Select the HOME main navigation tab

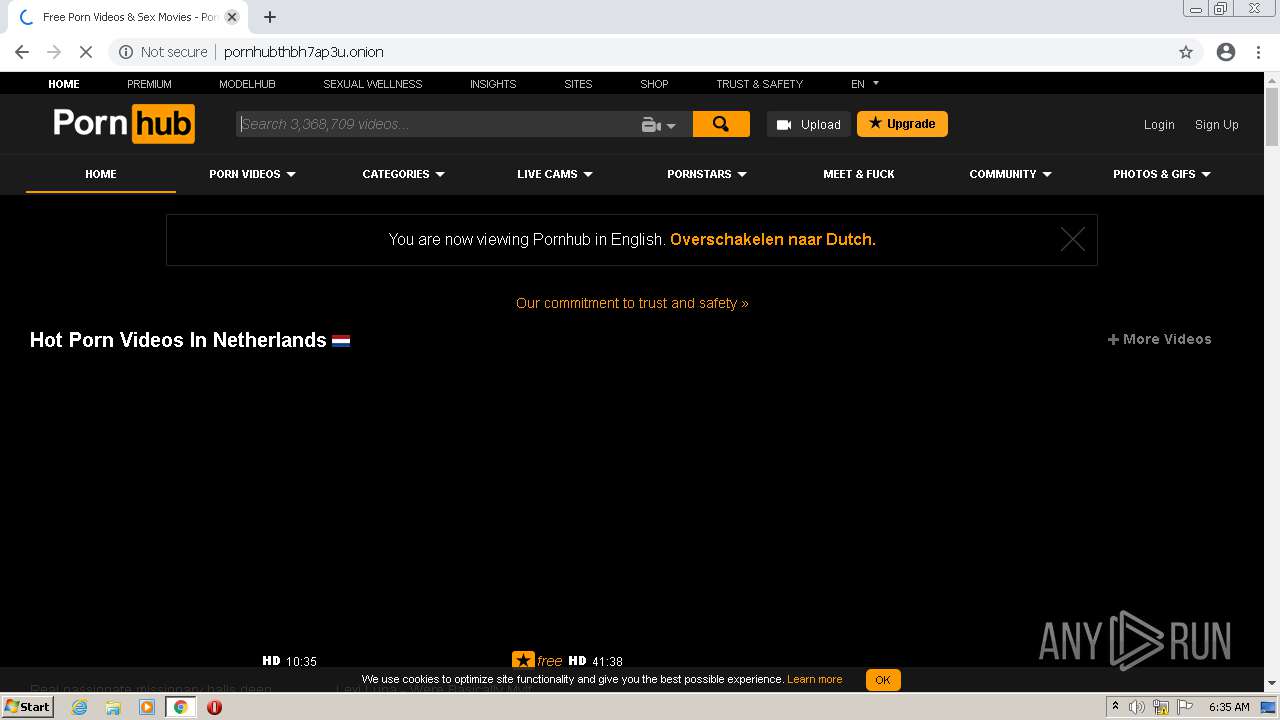(x=101, y=174)
